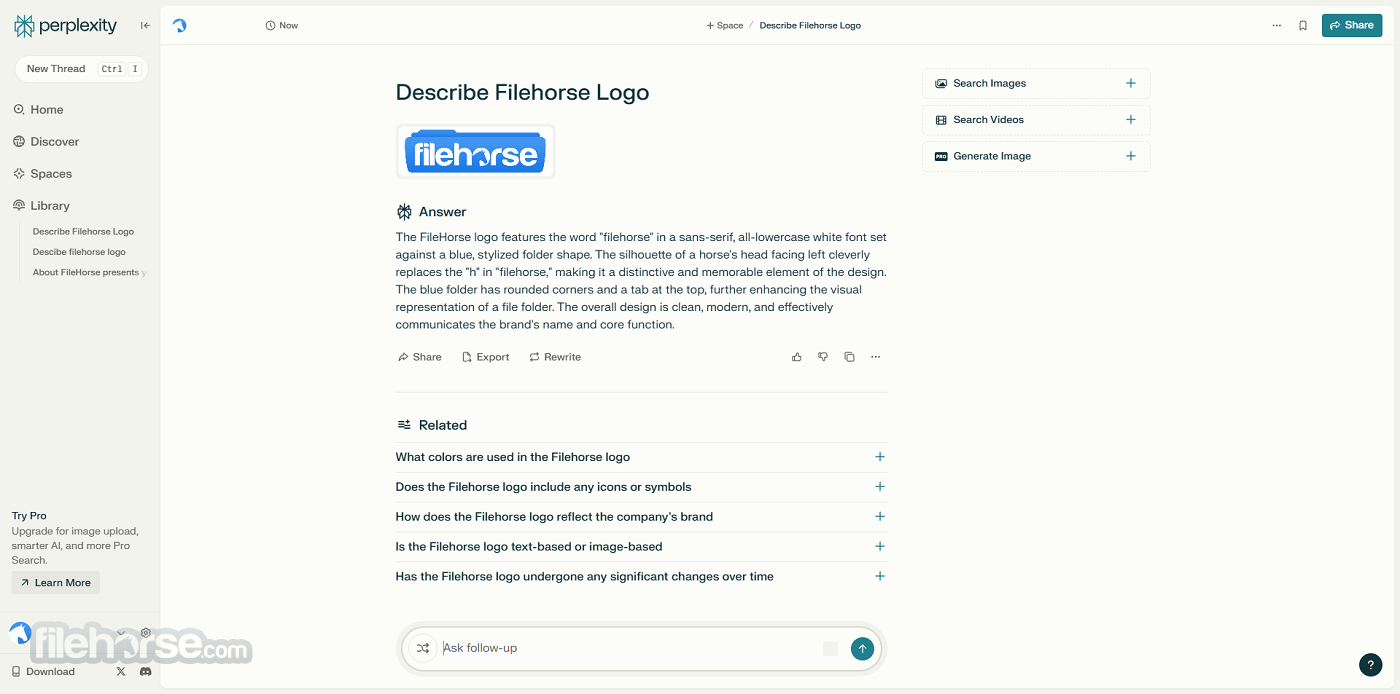Click 'Has the Filehorse logo undergone' question
The image size is (1400, 694).
pos(585,577)
